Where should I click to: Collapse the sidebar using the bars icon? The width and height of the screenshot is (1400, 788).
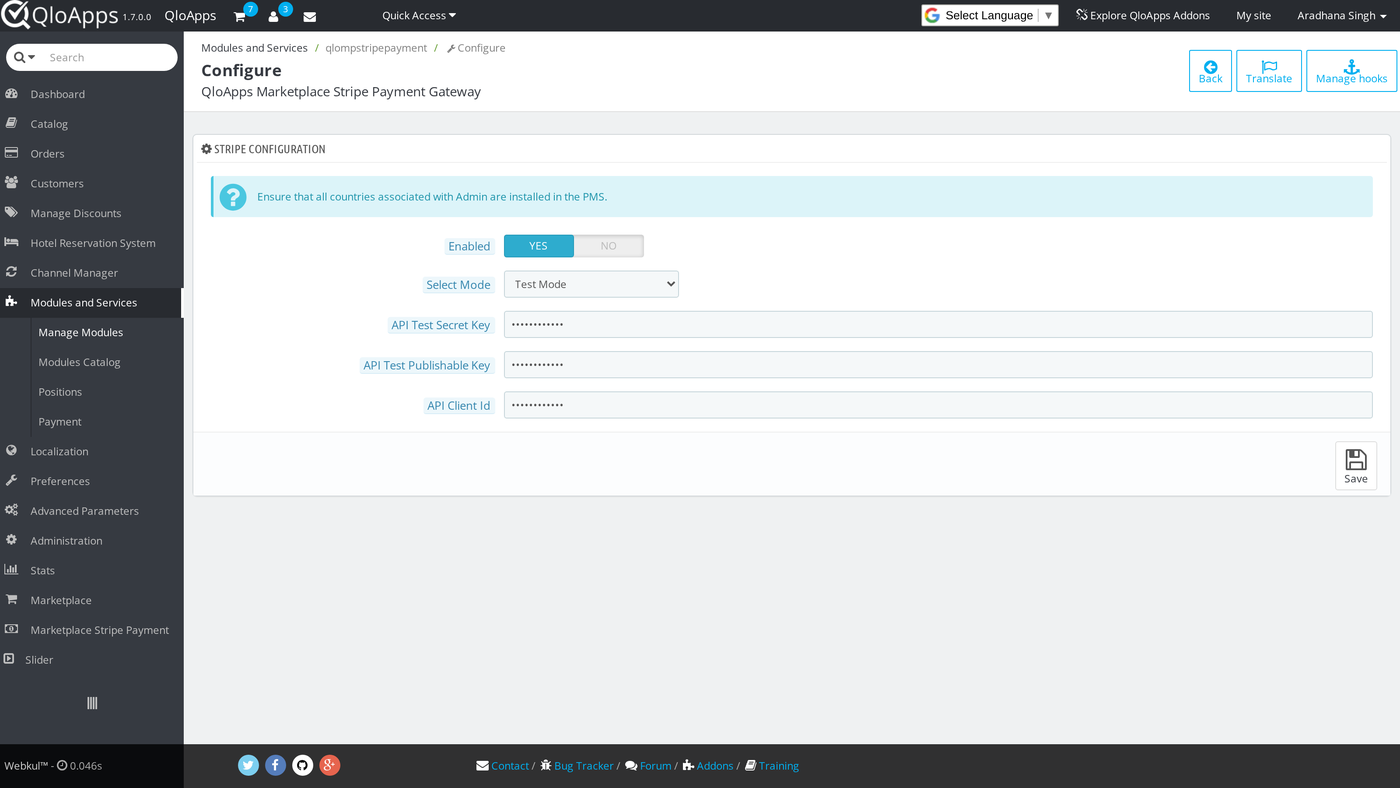92,703
